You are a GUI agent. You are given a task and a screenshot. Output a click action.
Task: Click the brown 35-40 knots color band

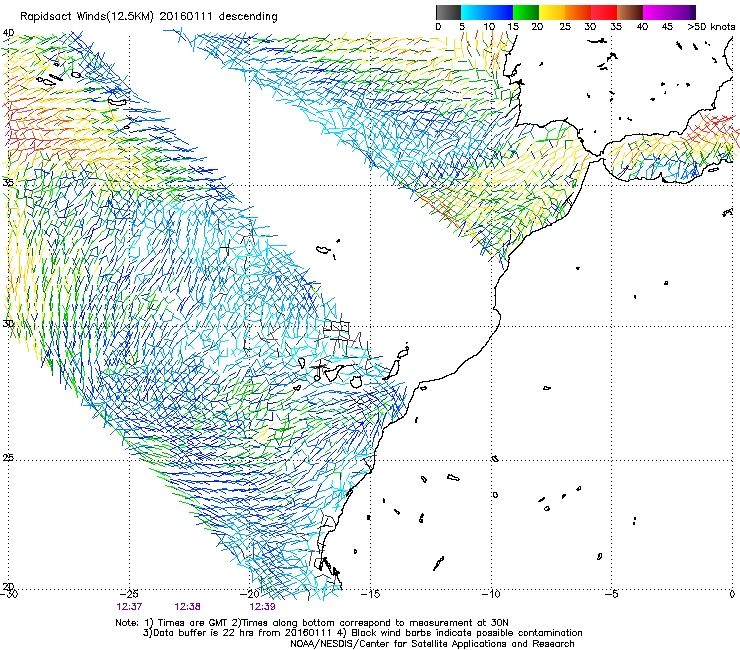(630, 12)
